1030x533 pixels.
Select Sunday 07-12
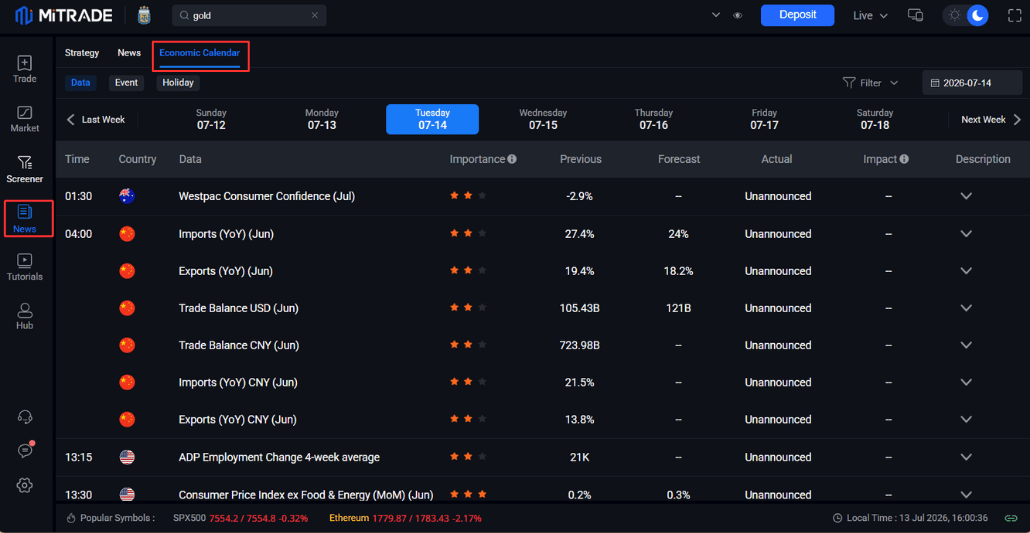click(x=211, y=119)
